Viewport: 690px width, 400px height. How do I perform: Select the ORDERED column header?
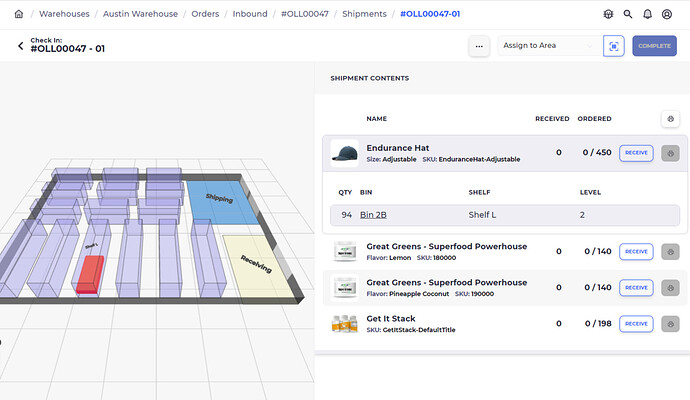click(595, 119)
